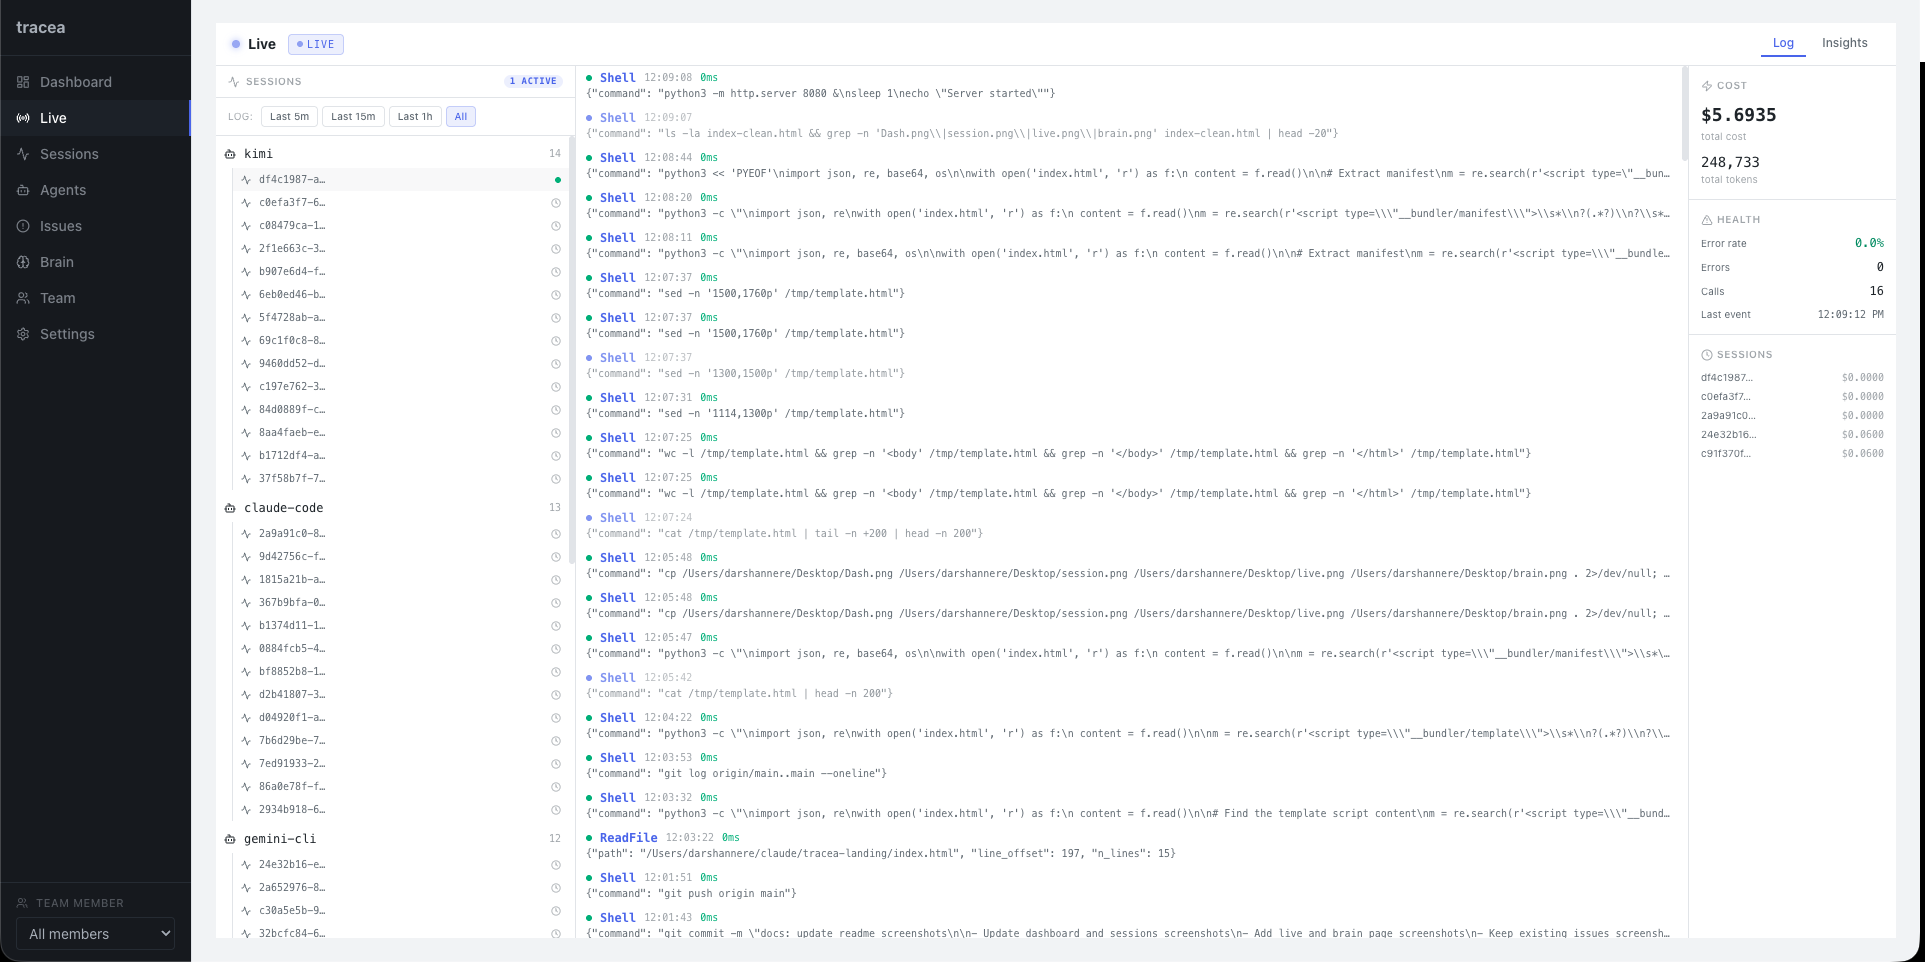Screen dimensions: 1925x962
Task: Click the clock icon on session 37f58b7f
Action: click(x=556, y=479)
